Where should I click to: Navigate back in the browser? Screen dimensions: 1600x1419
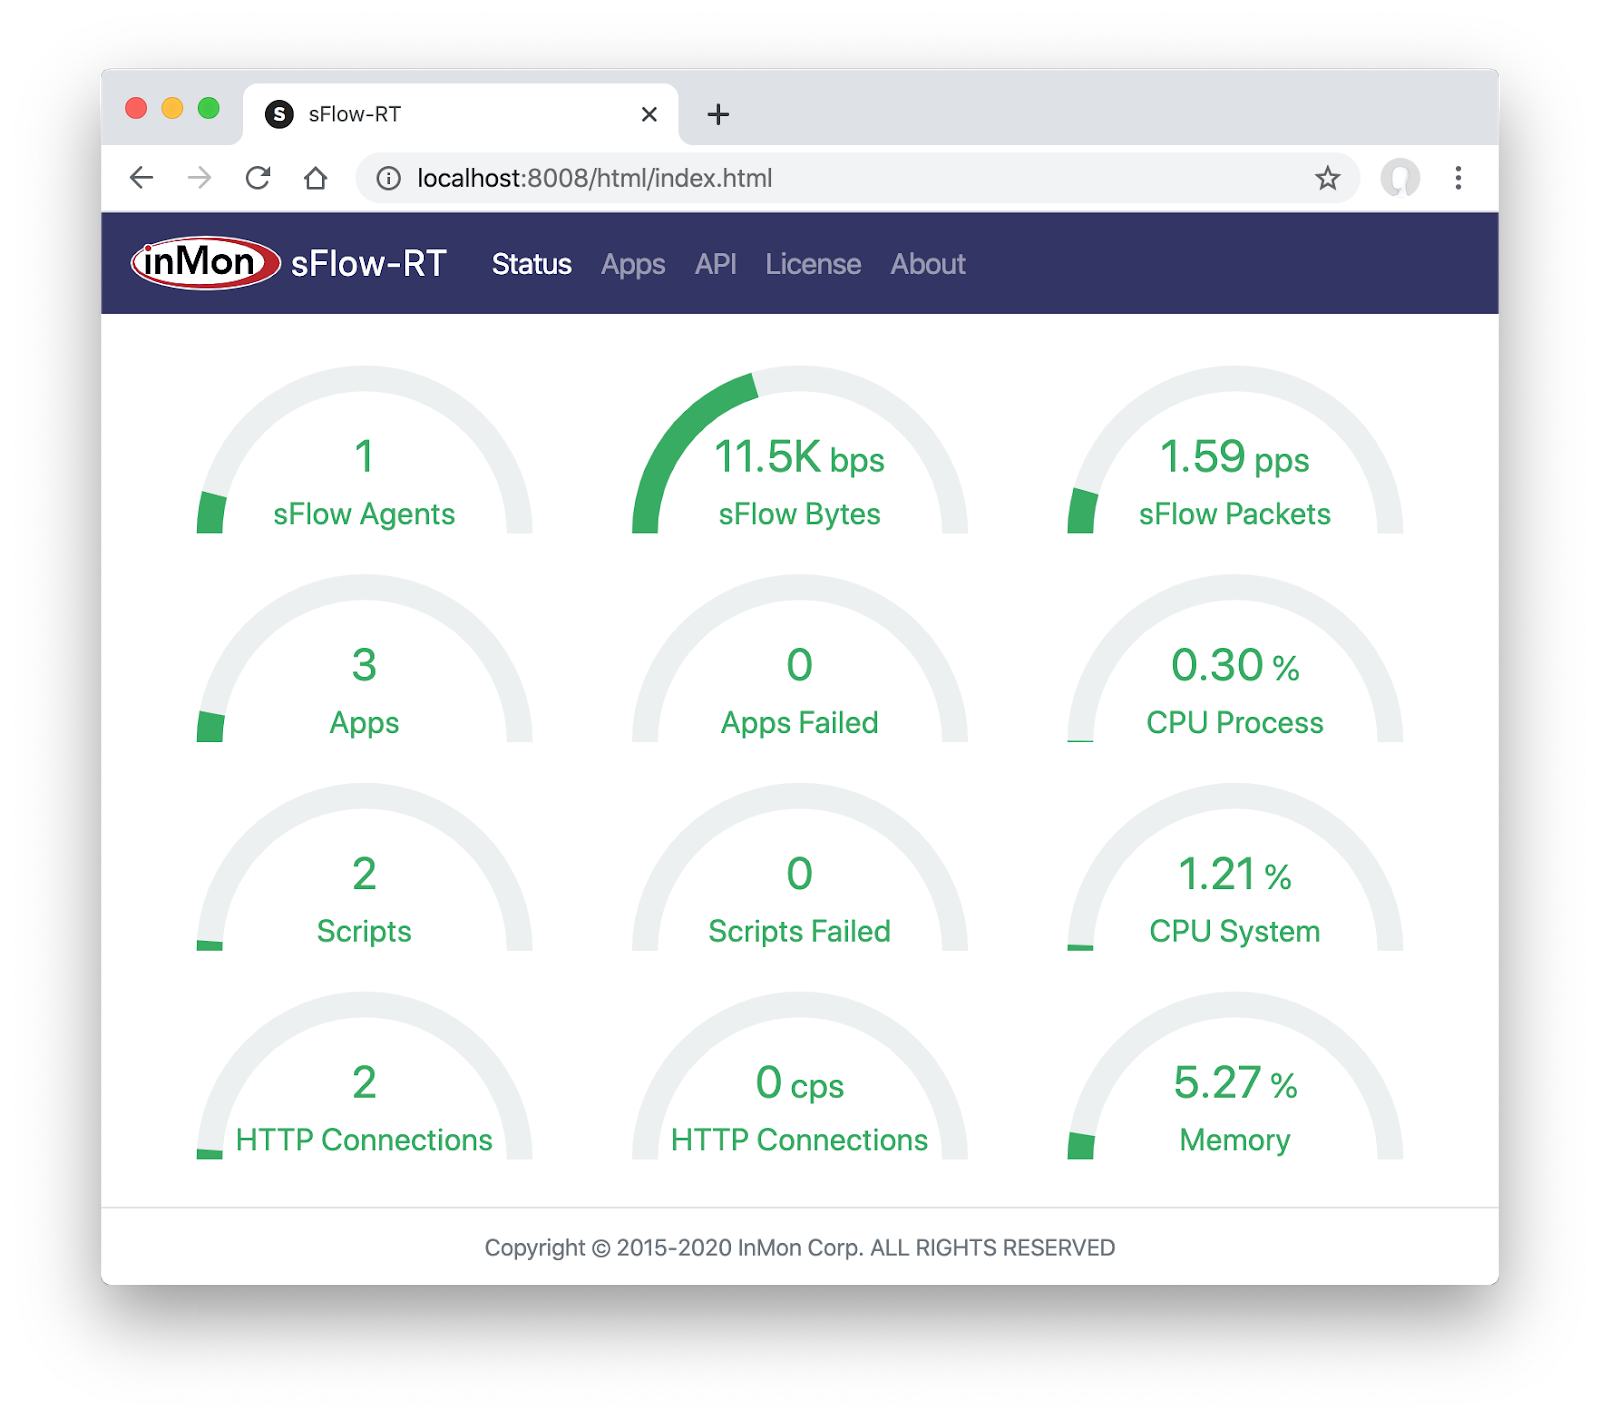coord(142,178)
